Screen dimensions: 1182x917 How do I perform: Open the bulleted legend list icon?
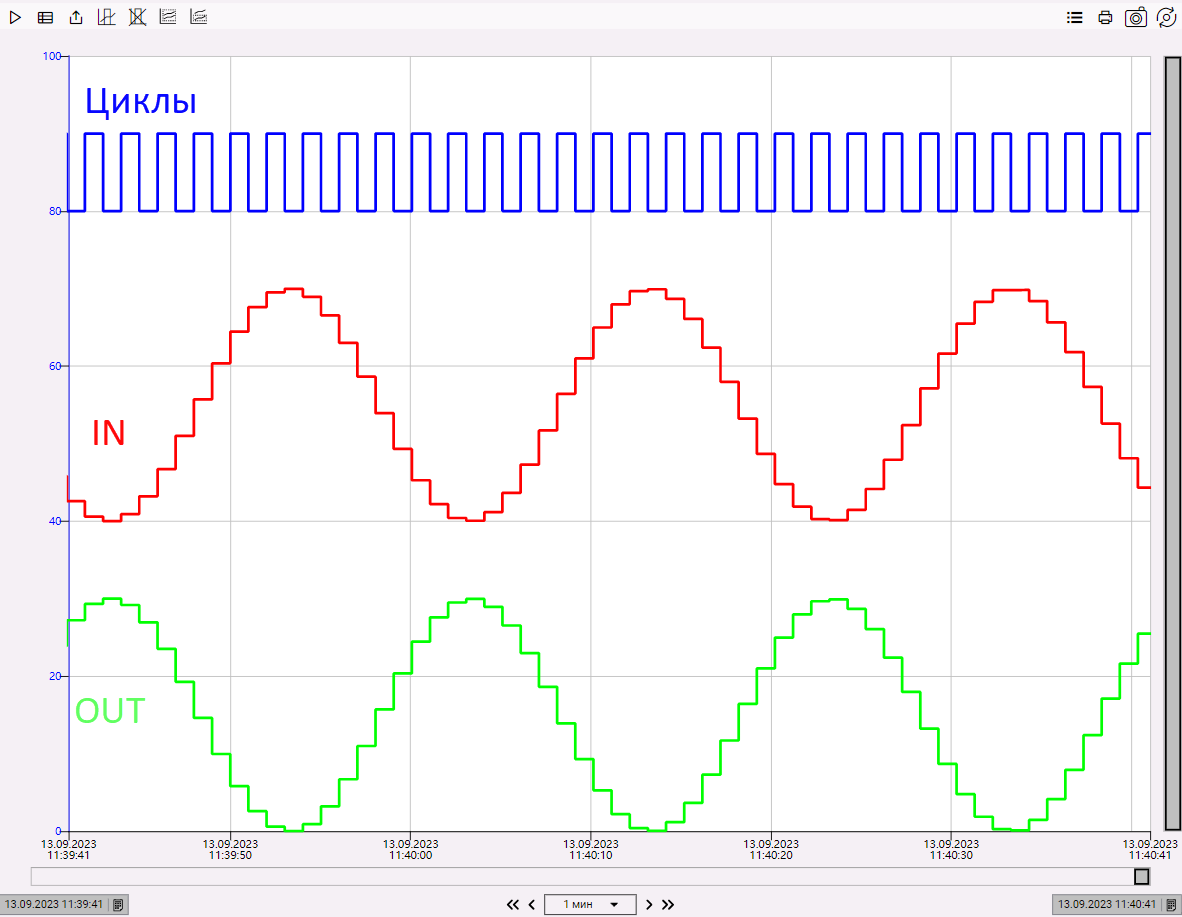coord(1075,17)
